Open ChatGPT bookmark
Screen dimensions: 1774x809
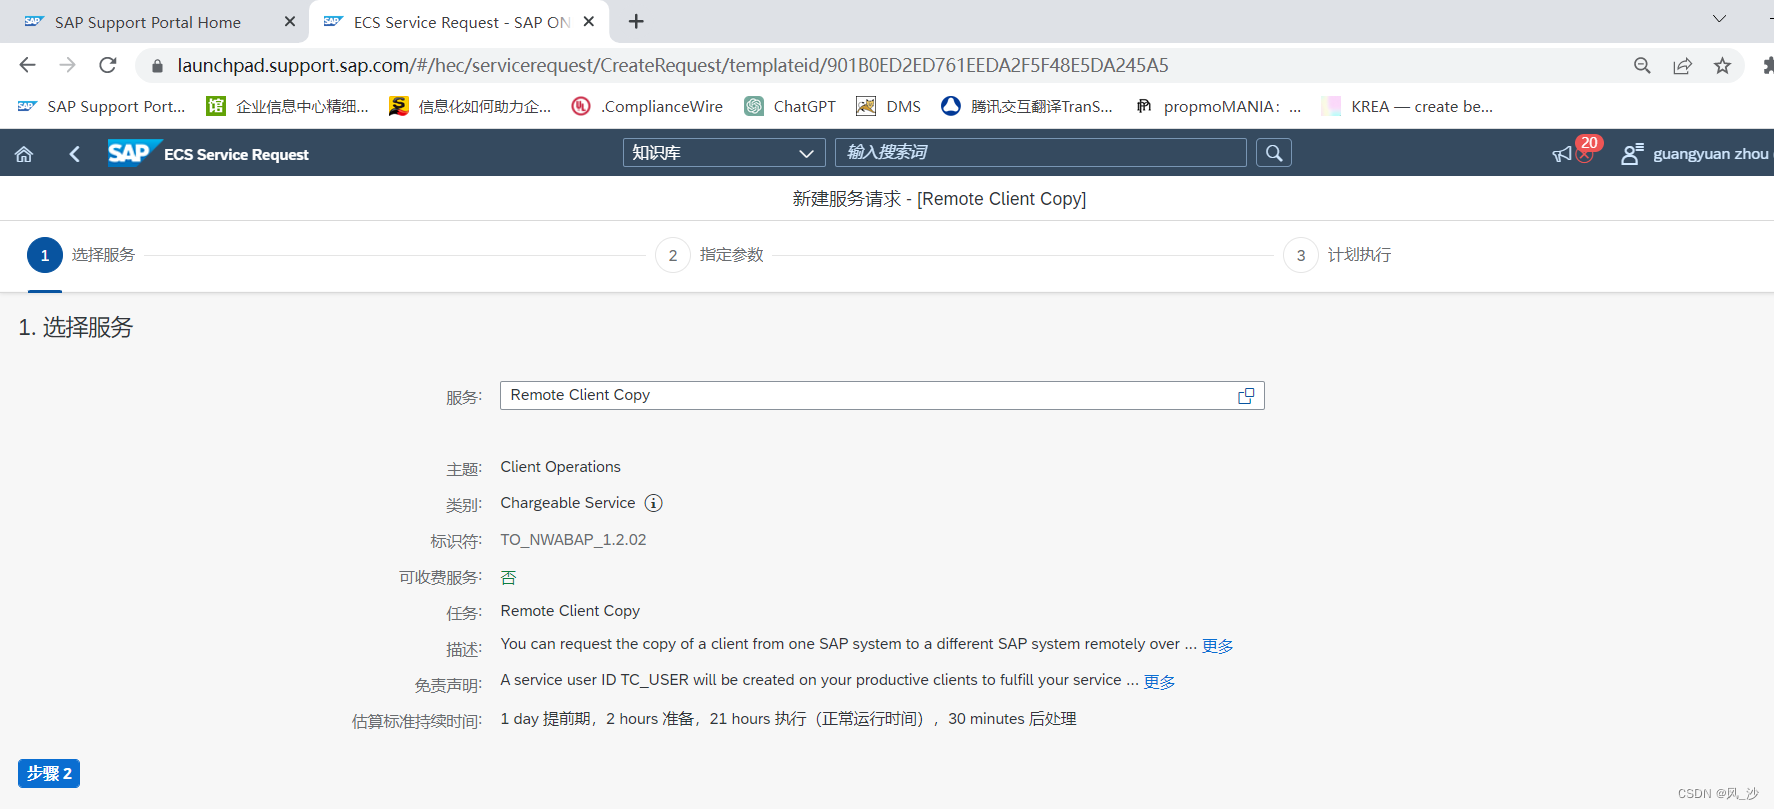[790, 106]
